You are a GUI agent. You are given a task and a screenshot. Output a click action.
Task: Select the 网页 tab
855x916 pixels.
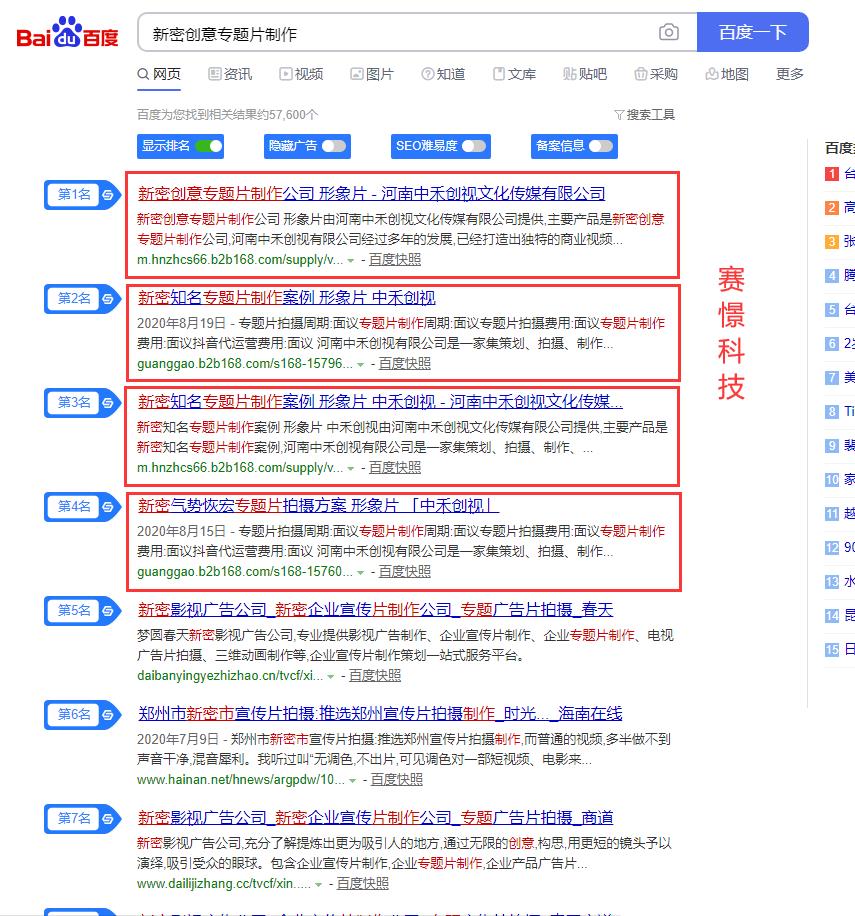tap(159, 74)
